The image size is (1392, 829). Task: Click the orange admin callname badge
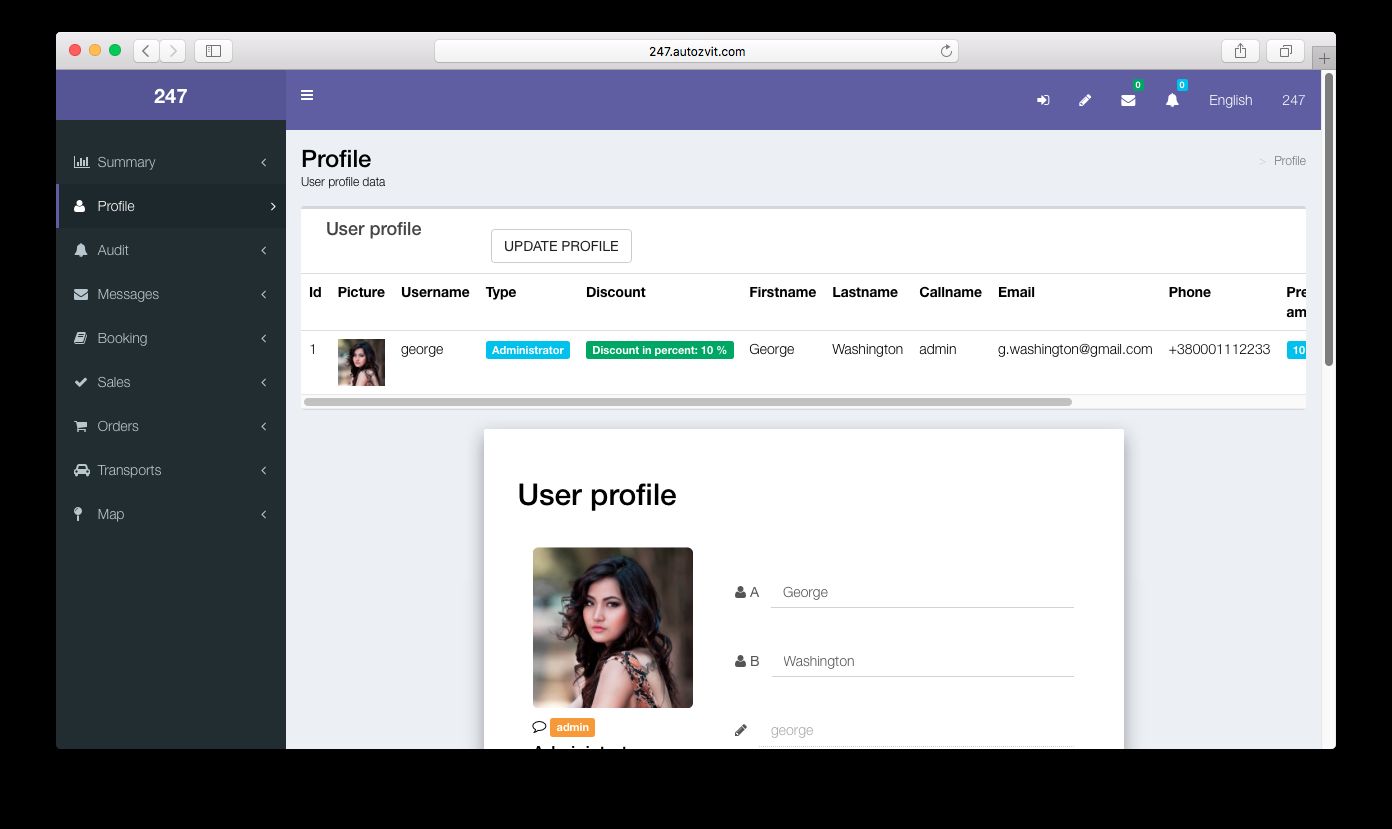coord(572,727)
